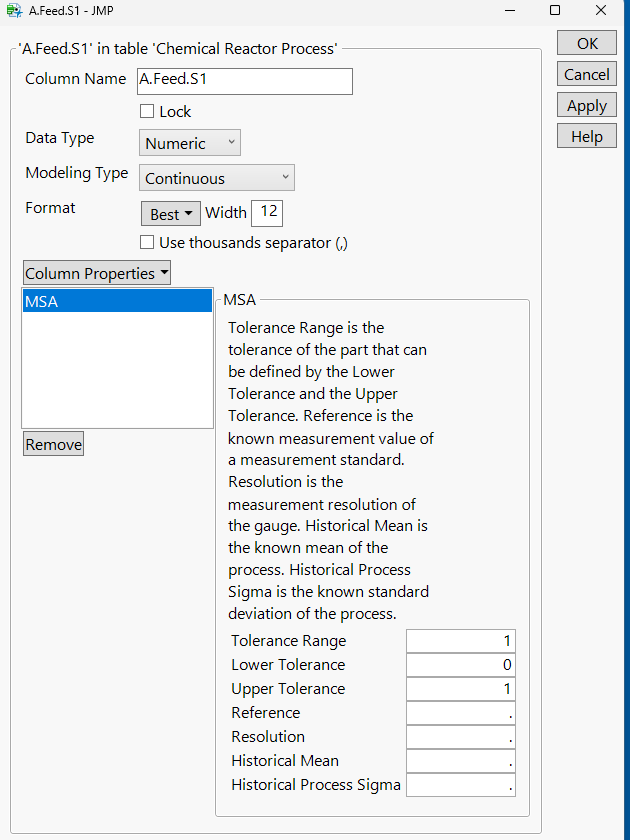Open the Column Properties menu
Image resolution: width=630 pixels, height=840 pixels.
(97, 273)
